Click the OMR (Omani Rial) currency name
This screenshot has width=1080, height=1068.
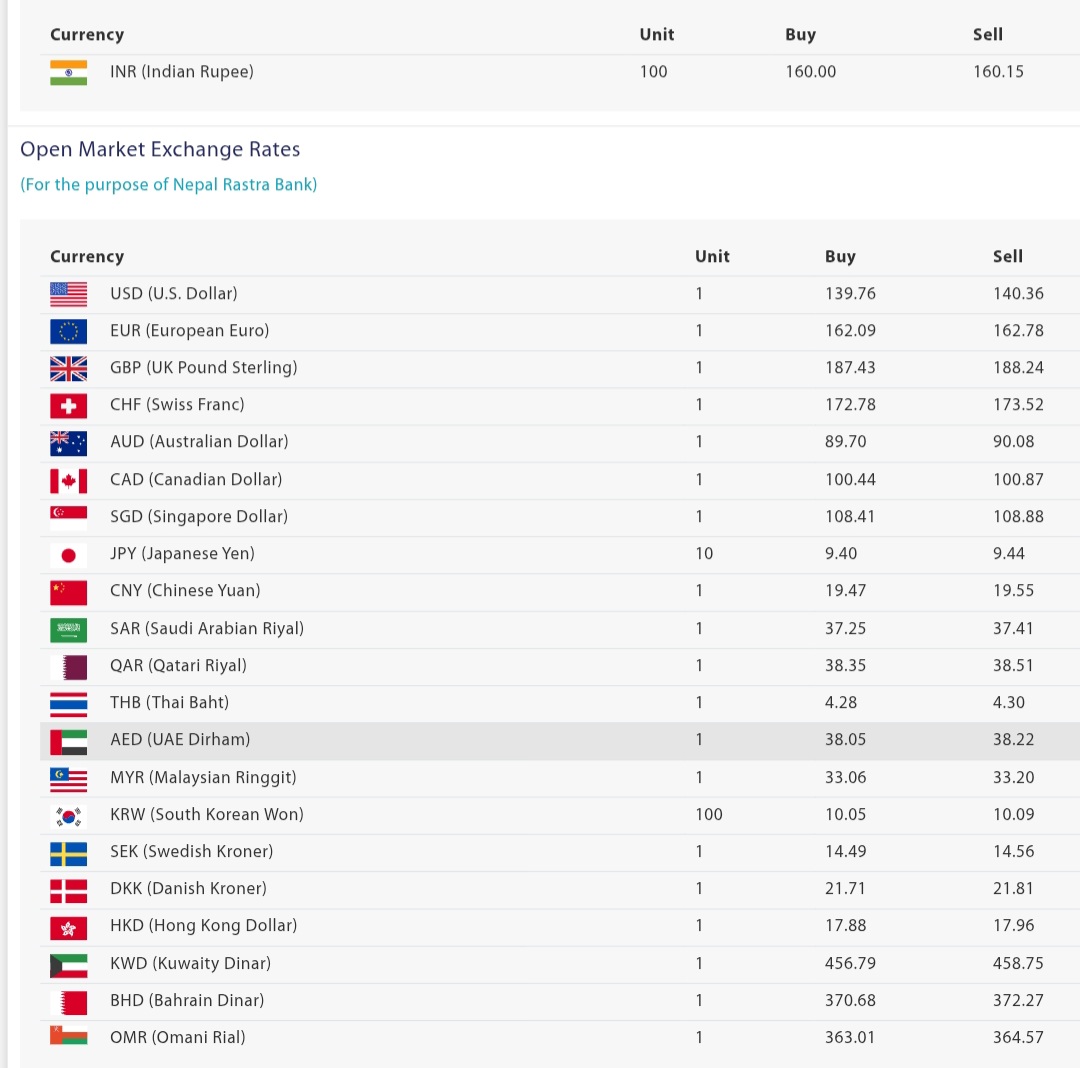click(178, 1038)
